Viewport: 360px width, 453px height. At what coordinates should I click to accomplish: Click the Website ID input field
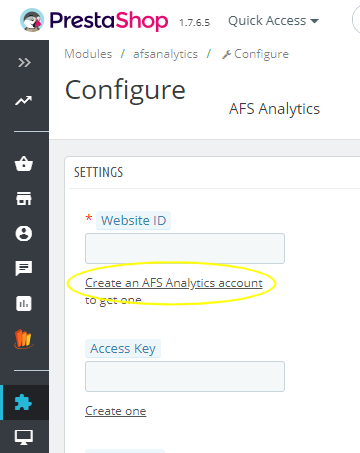click(x=185, y=248)
